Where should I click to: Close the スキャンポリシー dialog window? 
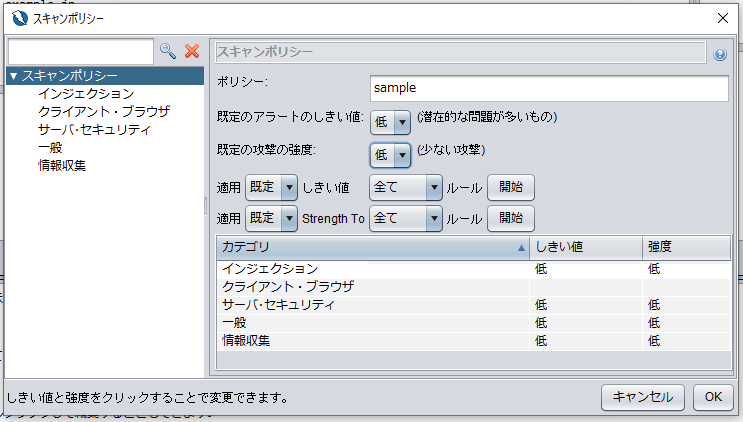(723, 18)
